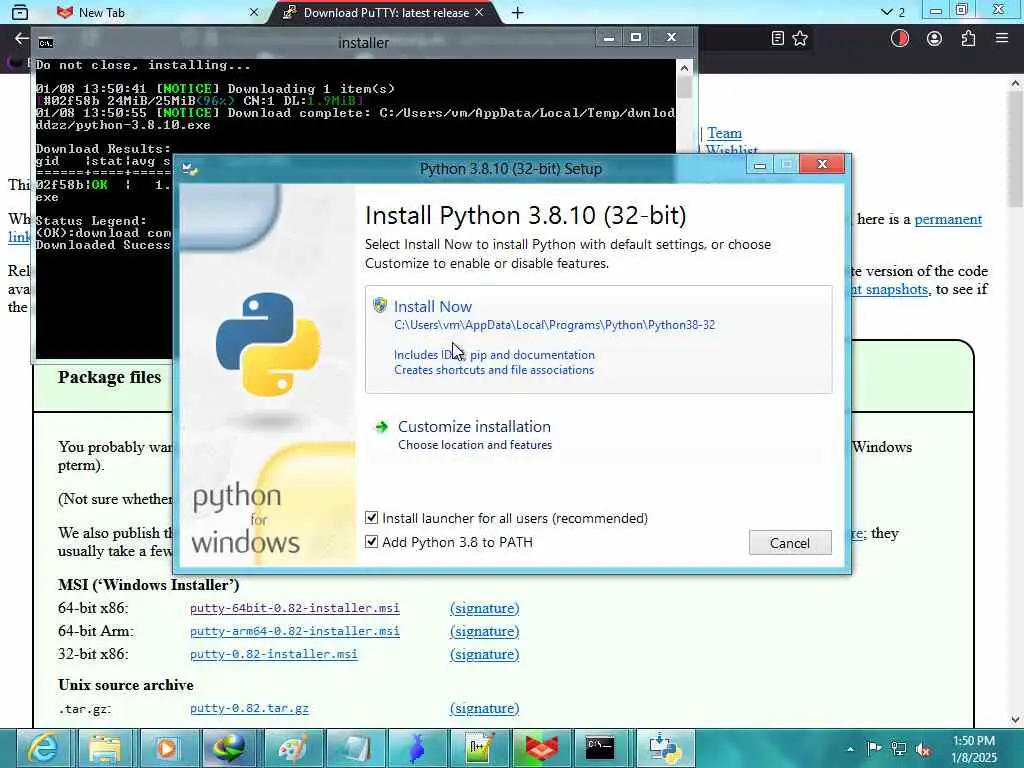The image size is (1024, 768).
Task: Download putty-64bit-0.82-installer.msi
Action: [x=295, y=608]
